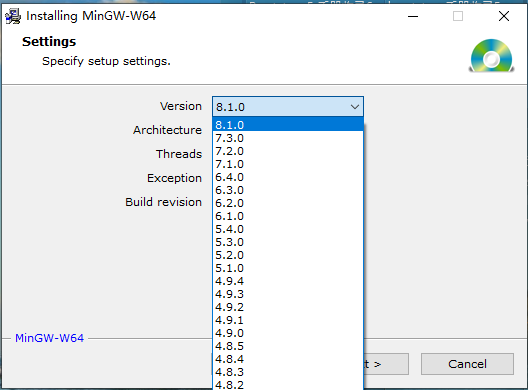
Task: Select version 6.1.0
Action: click(x=288, y=216)
